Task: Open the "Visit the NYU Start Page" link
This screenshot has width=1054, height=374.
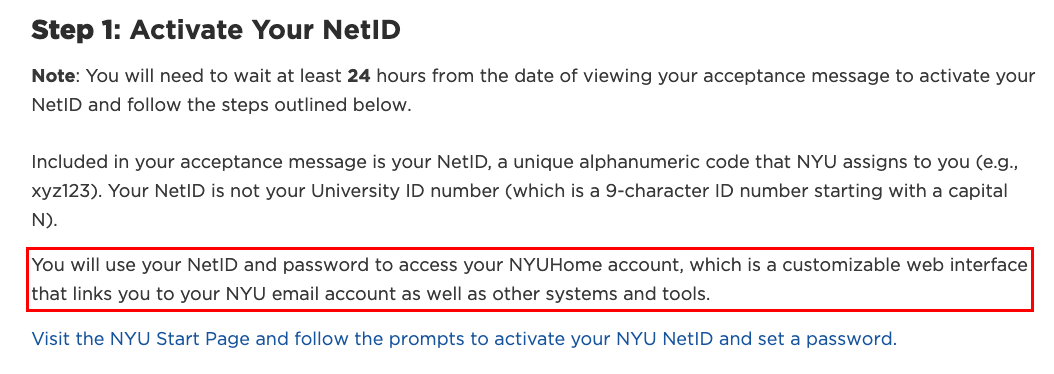Action: pos(464,338)
